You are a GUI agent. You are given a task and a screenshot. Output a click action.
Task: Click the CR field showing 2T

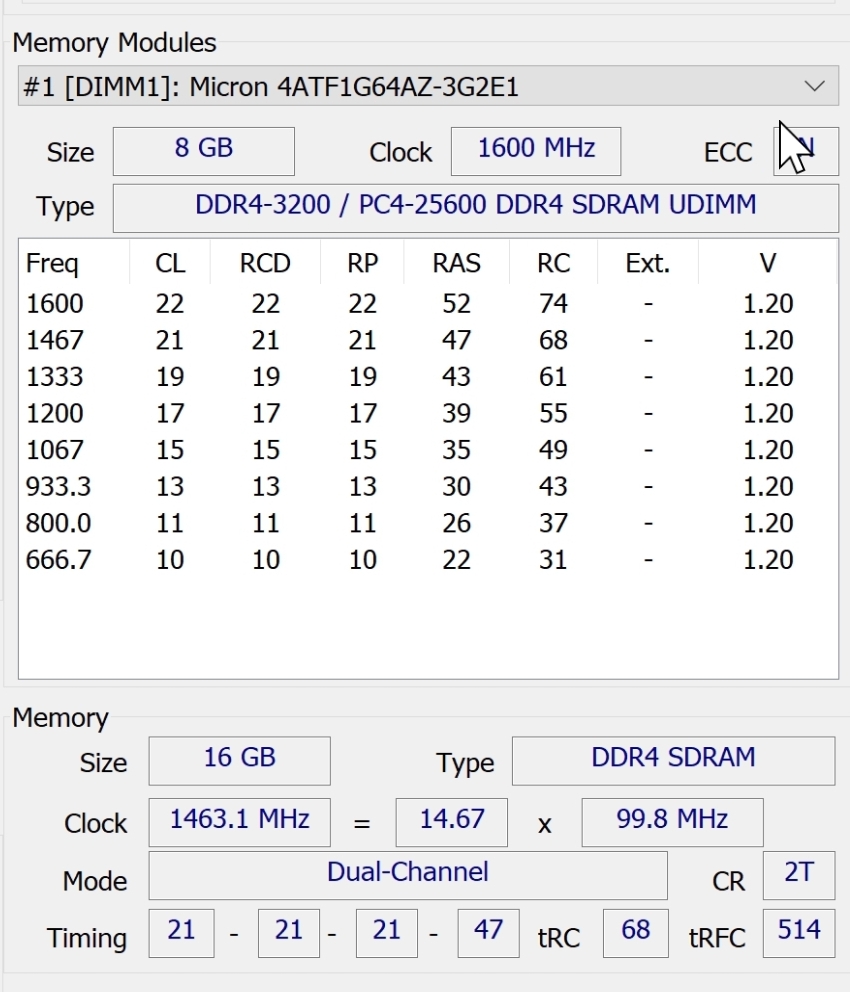tap(798, 873)
